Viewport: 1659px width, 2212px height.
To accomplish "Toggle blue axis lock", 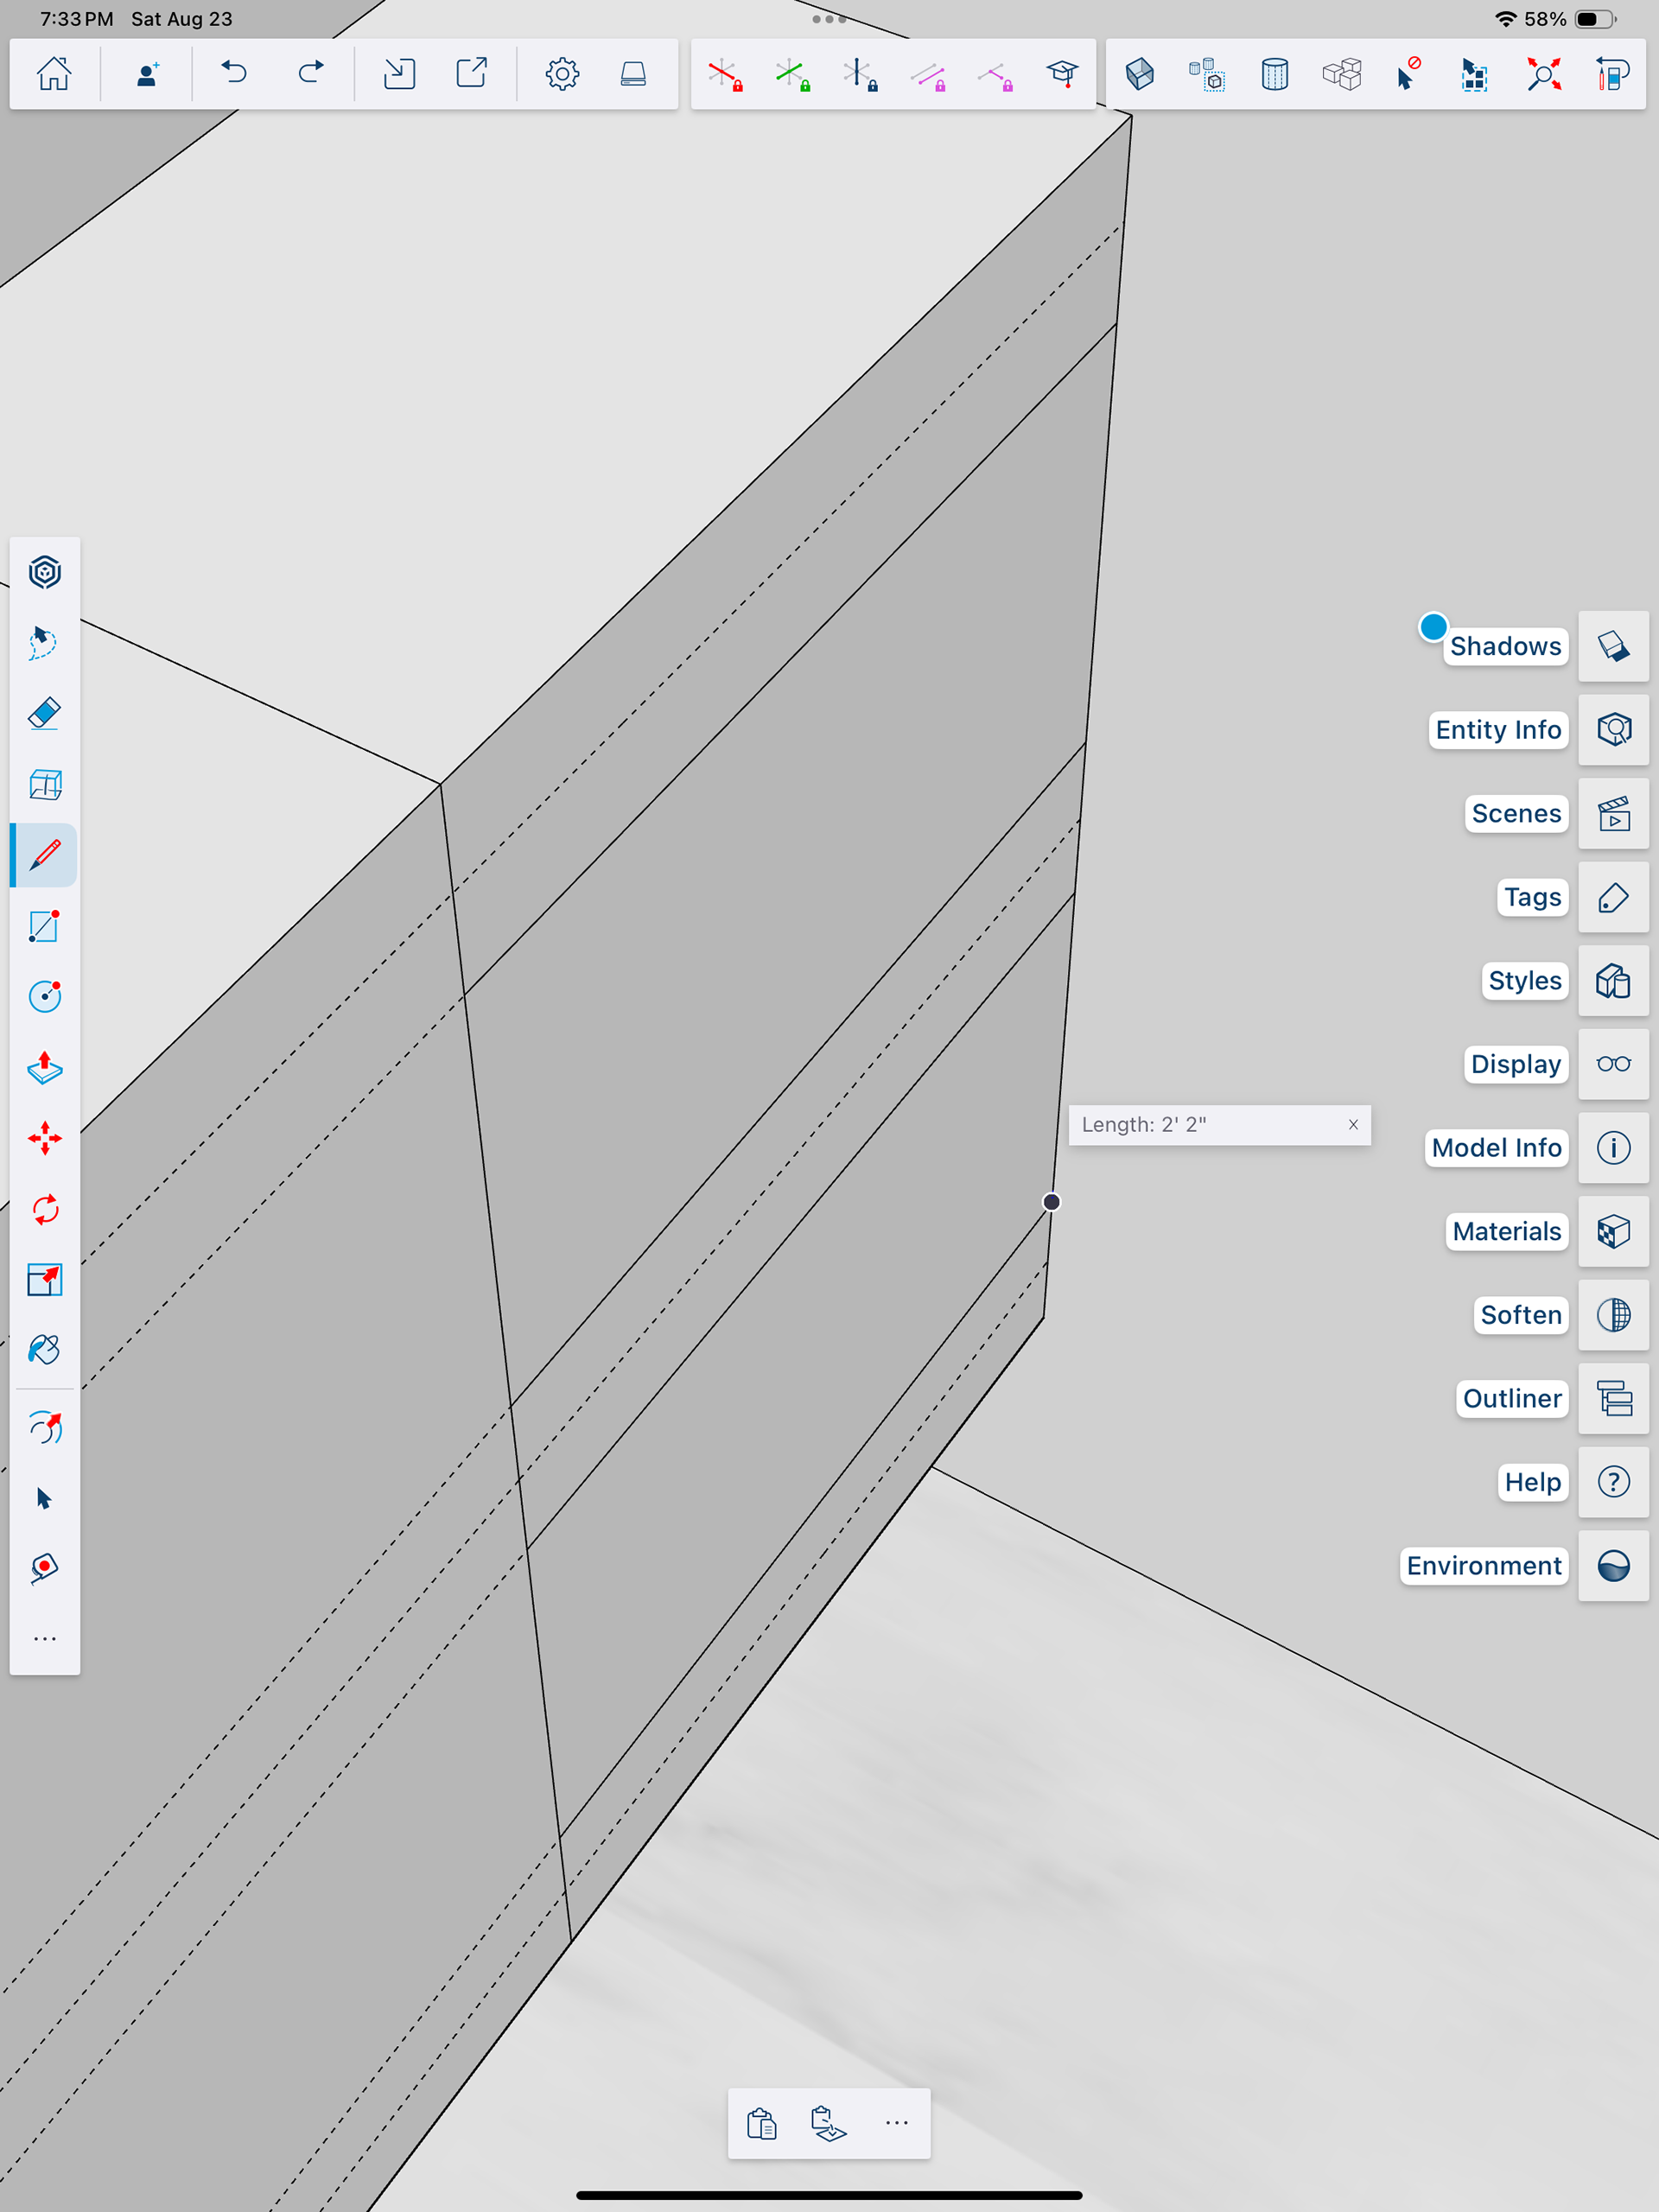I will [860, 75].
